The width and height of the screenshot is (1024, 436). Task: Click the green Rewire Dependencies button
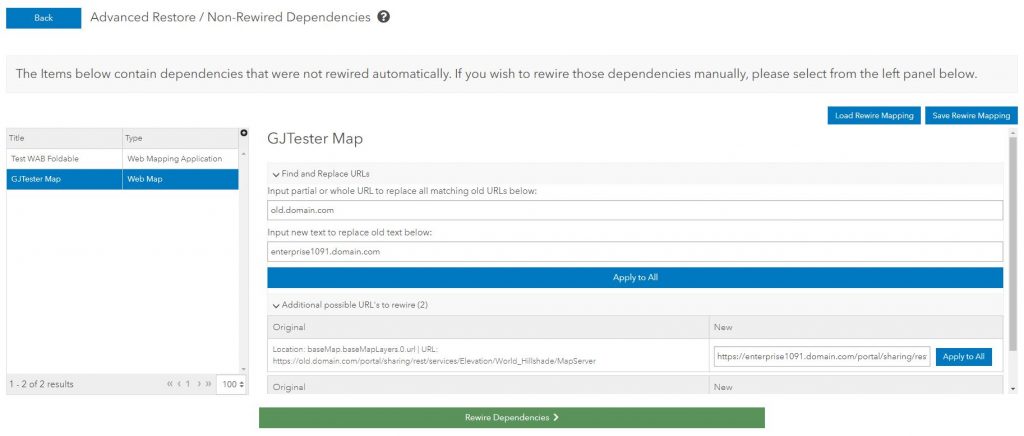pyautogui.click(x=511, y=417)
